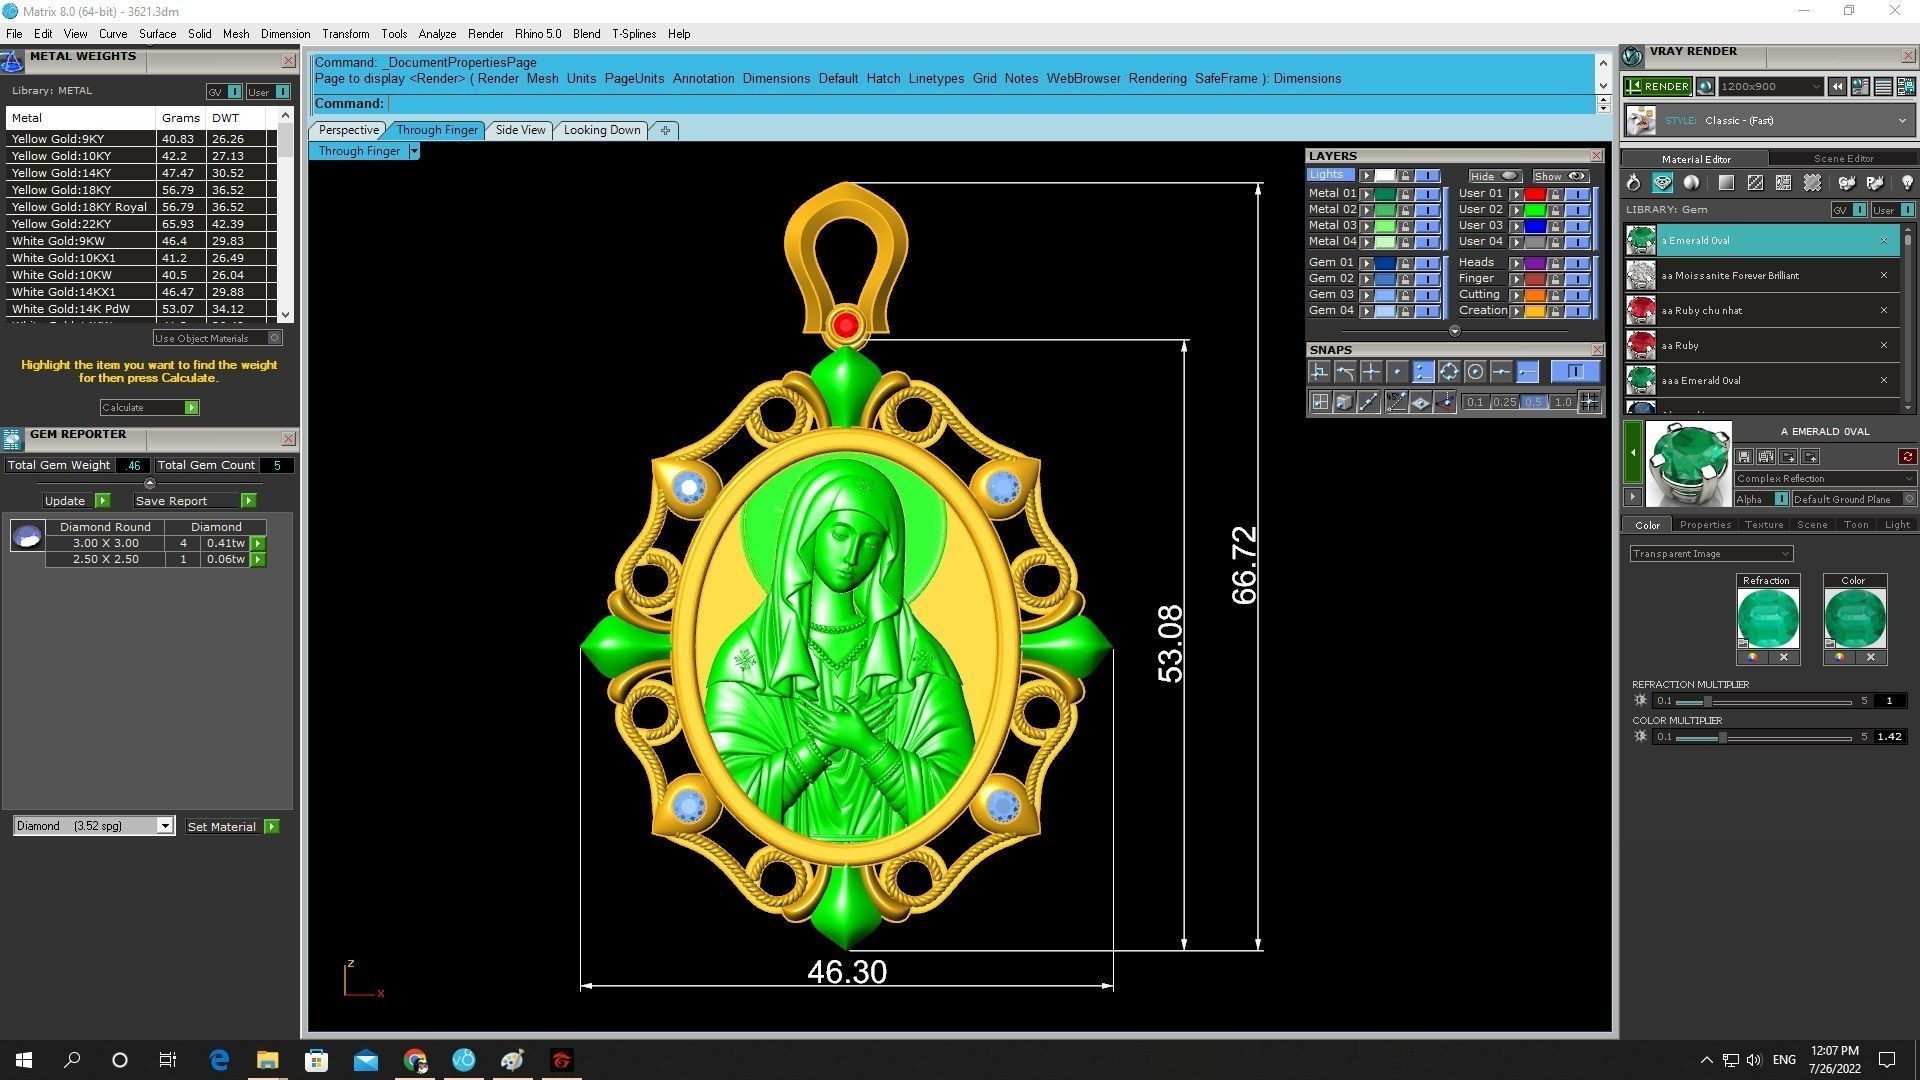Open the T-Splines menu

click(634, 34)
